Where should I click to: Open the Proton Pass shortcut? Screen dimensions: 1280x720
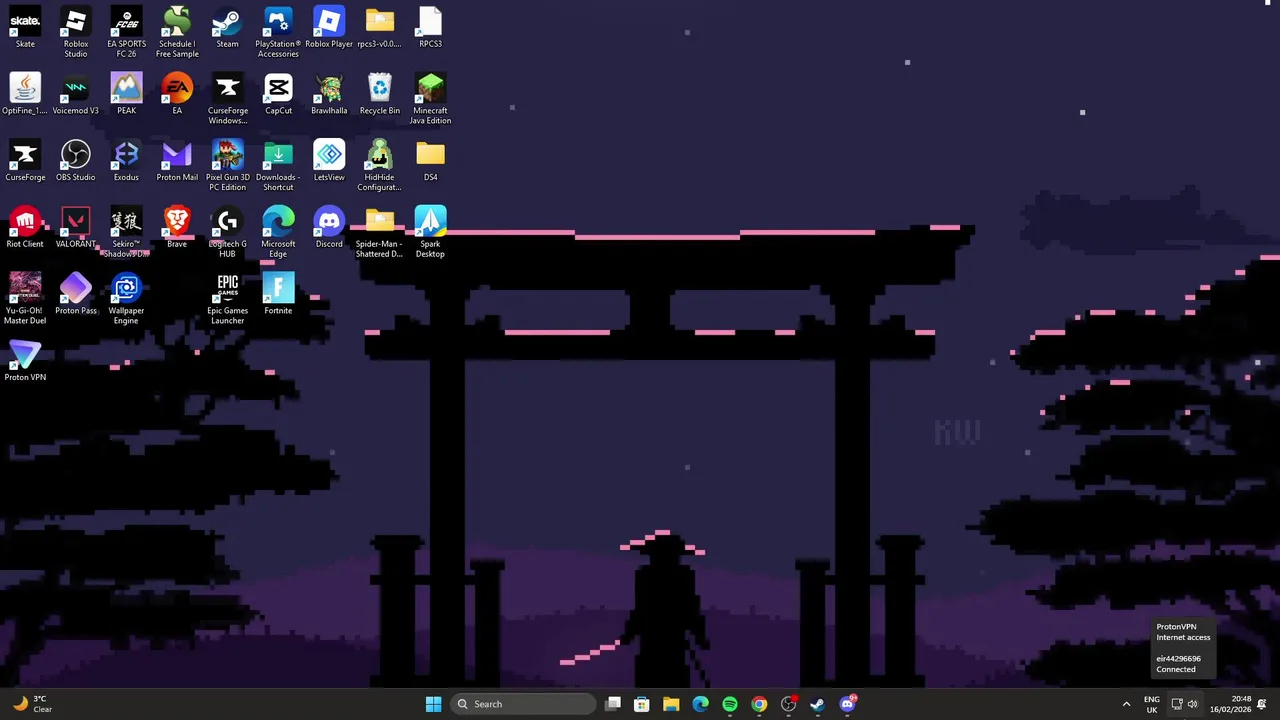tap(76, 294)
